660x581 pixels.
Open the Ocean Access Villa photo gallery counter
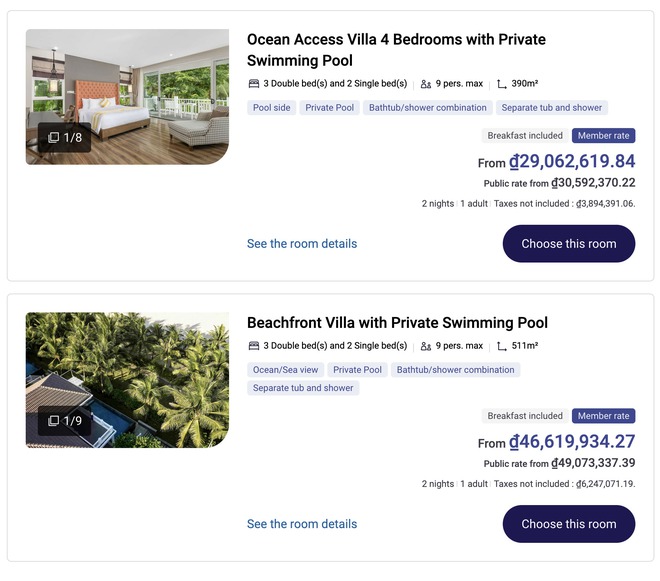(65, 137)
